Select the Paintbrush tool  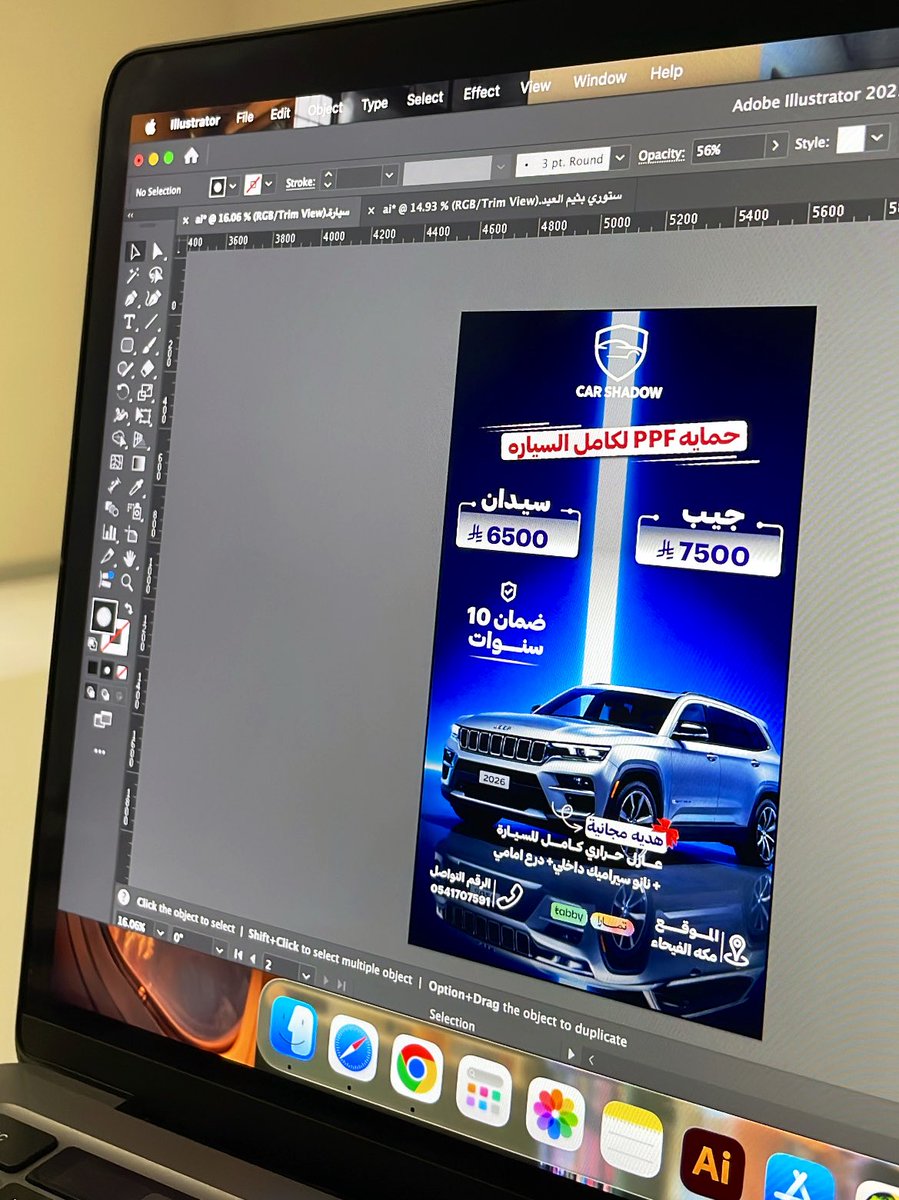150,346
